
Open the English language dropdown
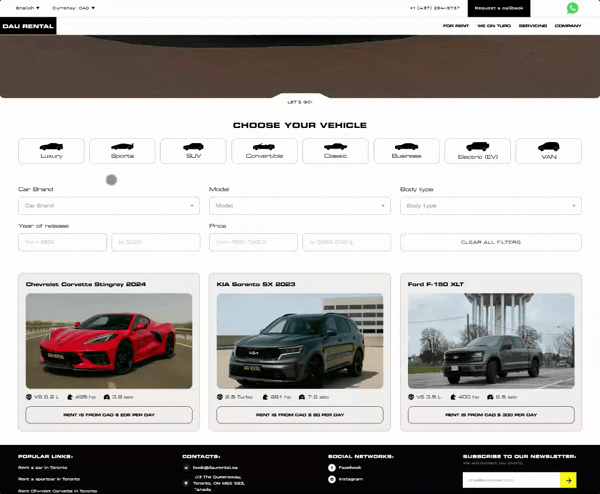(28, 8)
